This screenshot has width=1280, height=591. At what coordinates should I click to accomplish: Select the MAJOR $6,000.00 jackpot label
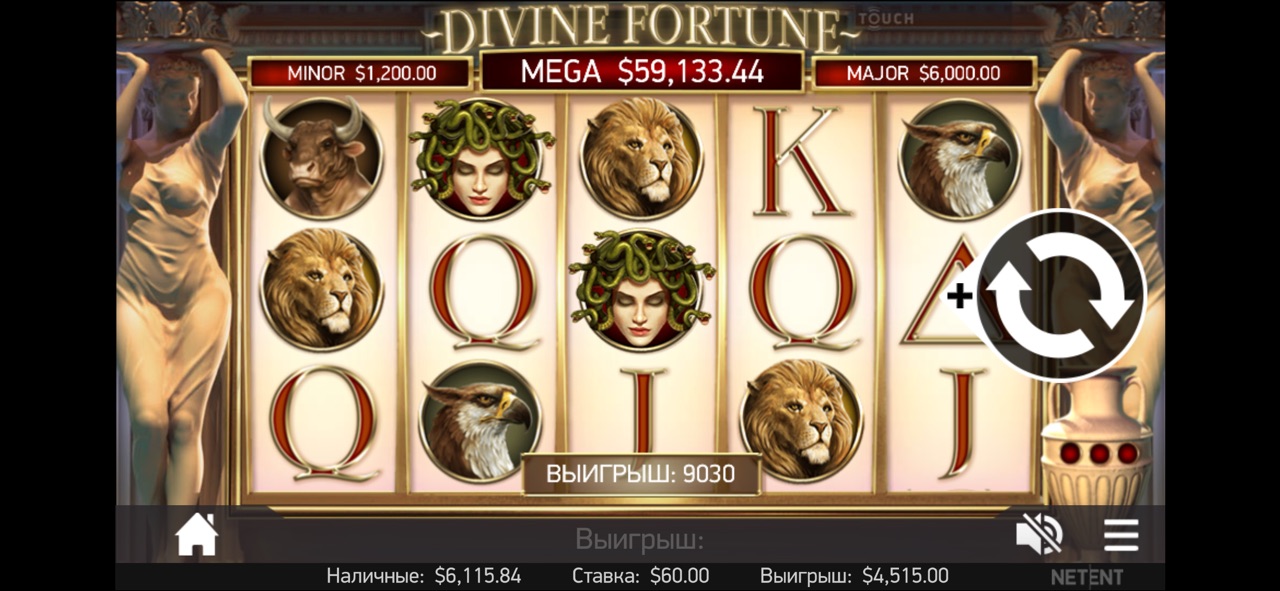[924, 73]
